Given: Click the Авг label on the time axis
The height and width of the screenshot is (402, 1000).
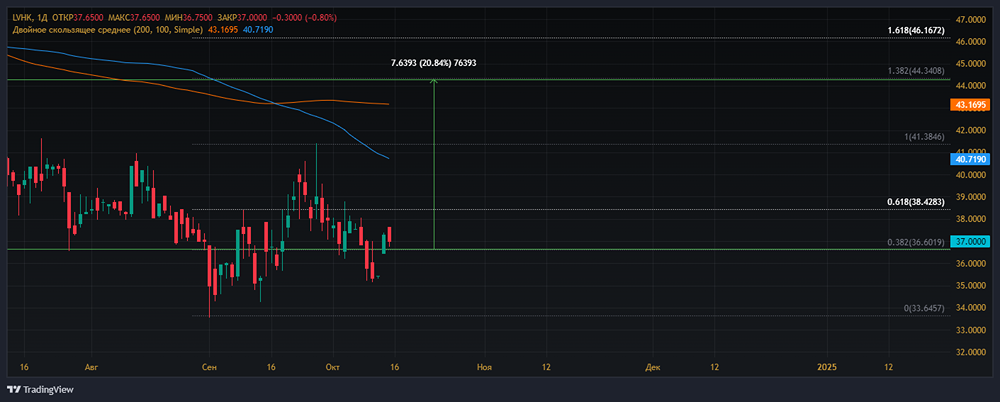Looking at the screenshot, I should coord(92,368).
